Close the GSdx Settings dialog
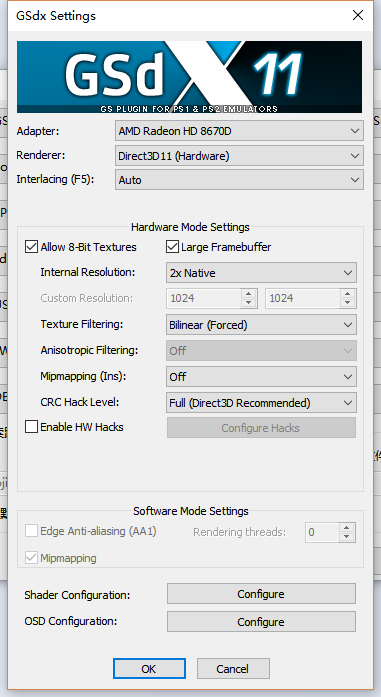The width and height of the screenshot is (381, 697). pos(357,16)
